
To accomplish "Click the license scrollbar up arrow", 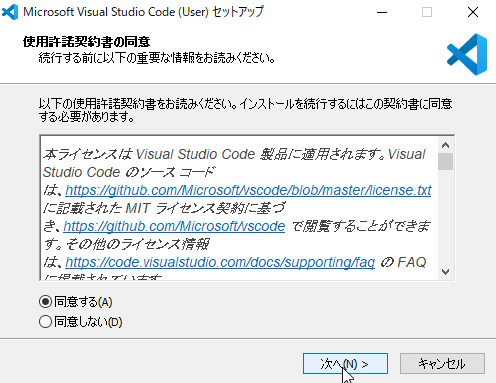I will [445, 145].
